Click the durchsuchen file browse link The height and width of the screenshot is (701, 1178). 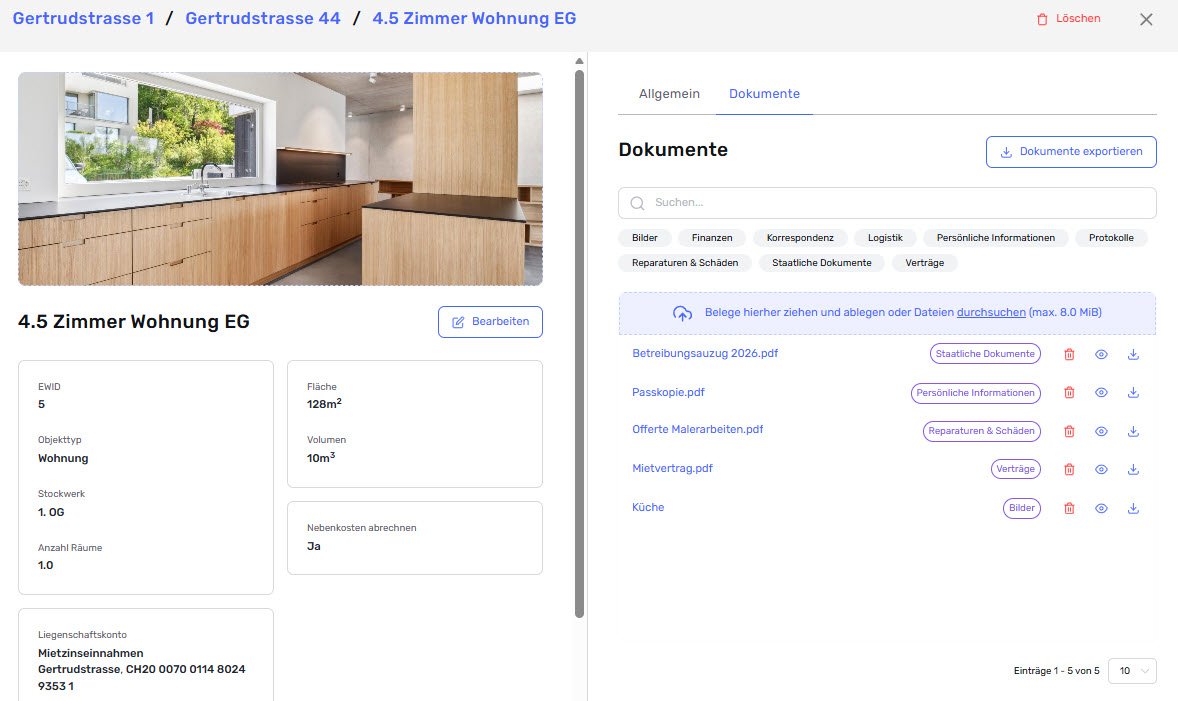pyautogui.click(x=991, y=313)
